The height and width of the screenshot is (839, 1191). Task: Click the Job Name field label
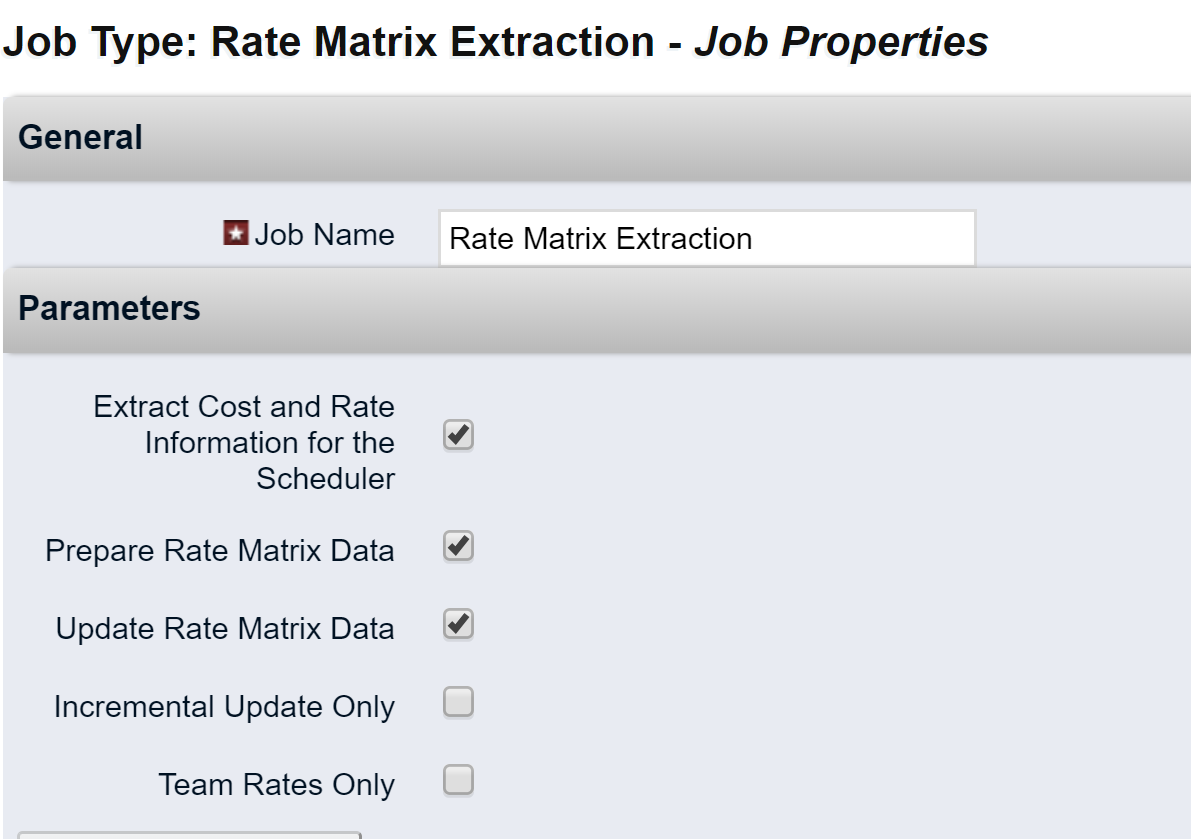tap(324, 235)
